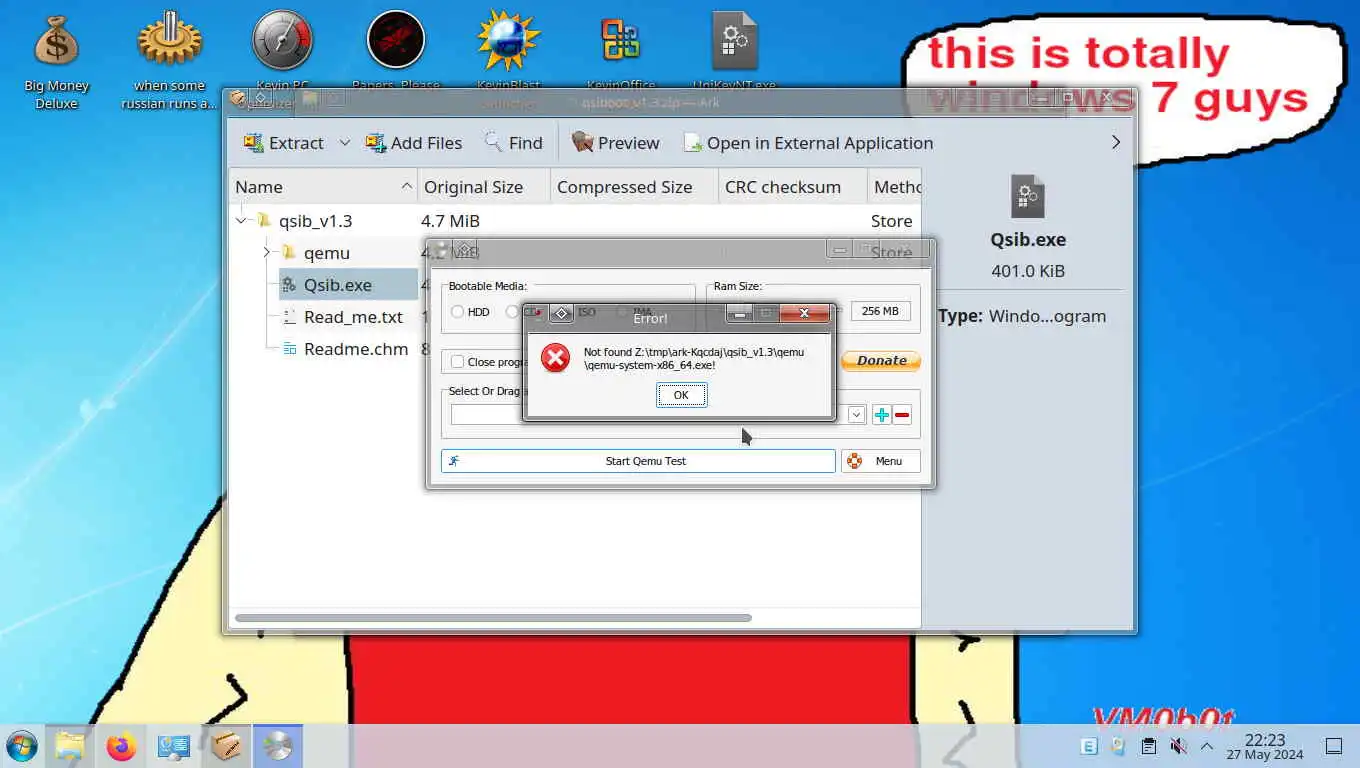
Task: Click Add Files in the Ark toolbar
Action: tap(414, 143)
